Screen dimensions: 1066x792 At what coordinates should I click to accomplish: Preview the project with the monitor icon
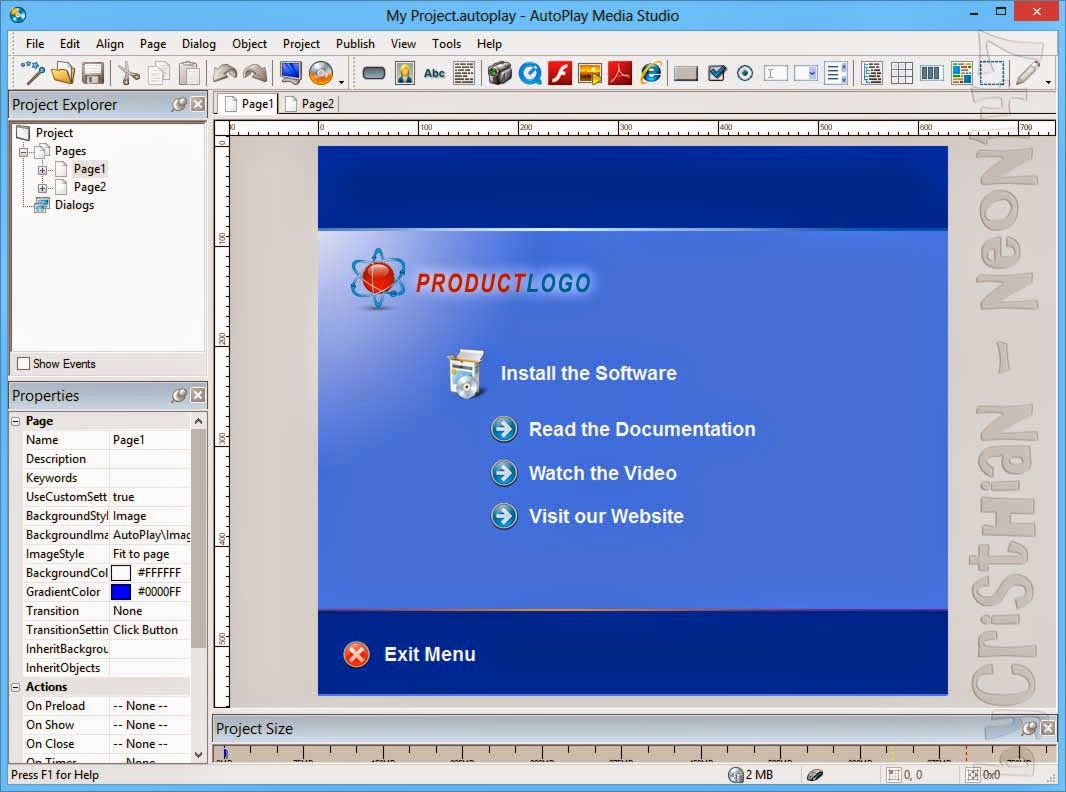pos(291,73)
